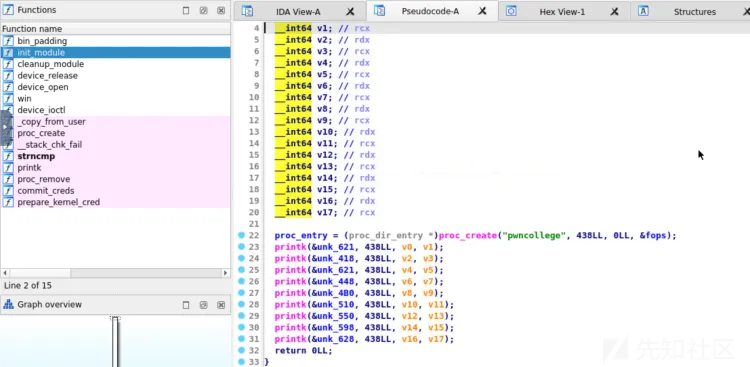Float the Functions panel window
The image size is (750, 367).
coord(203,11)
